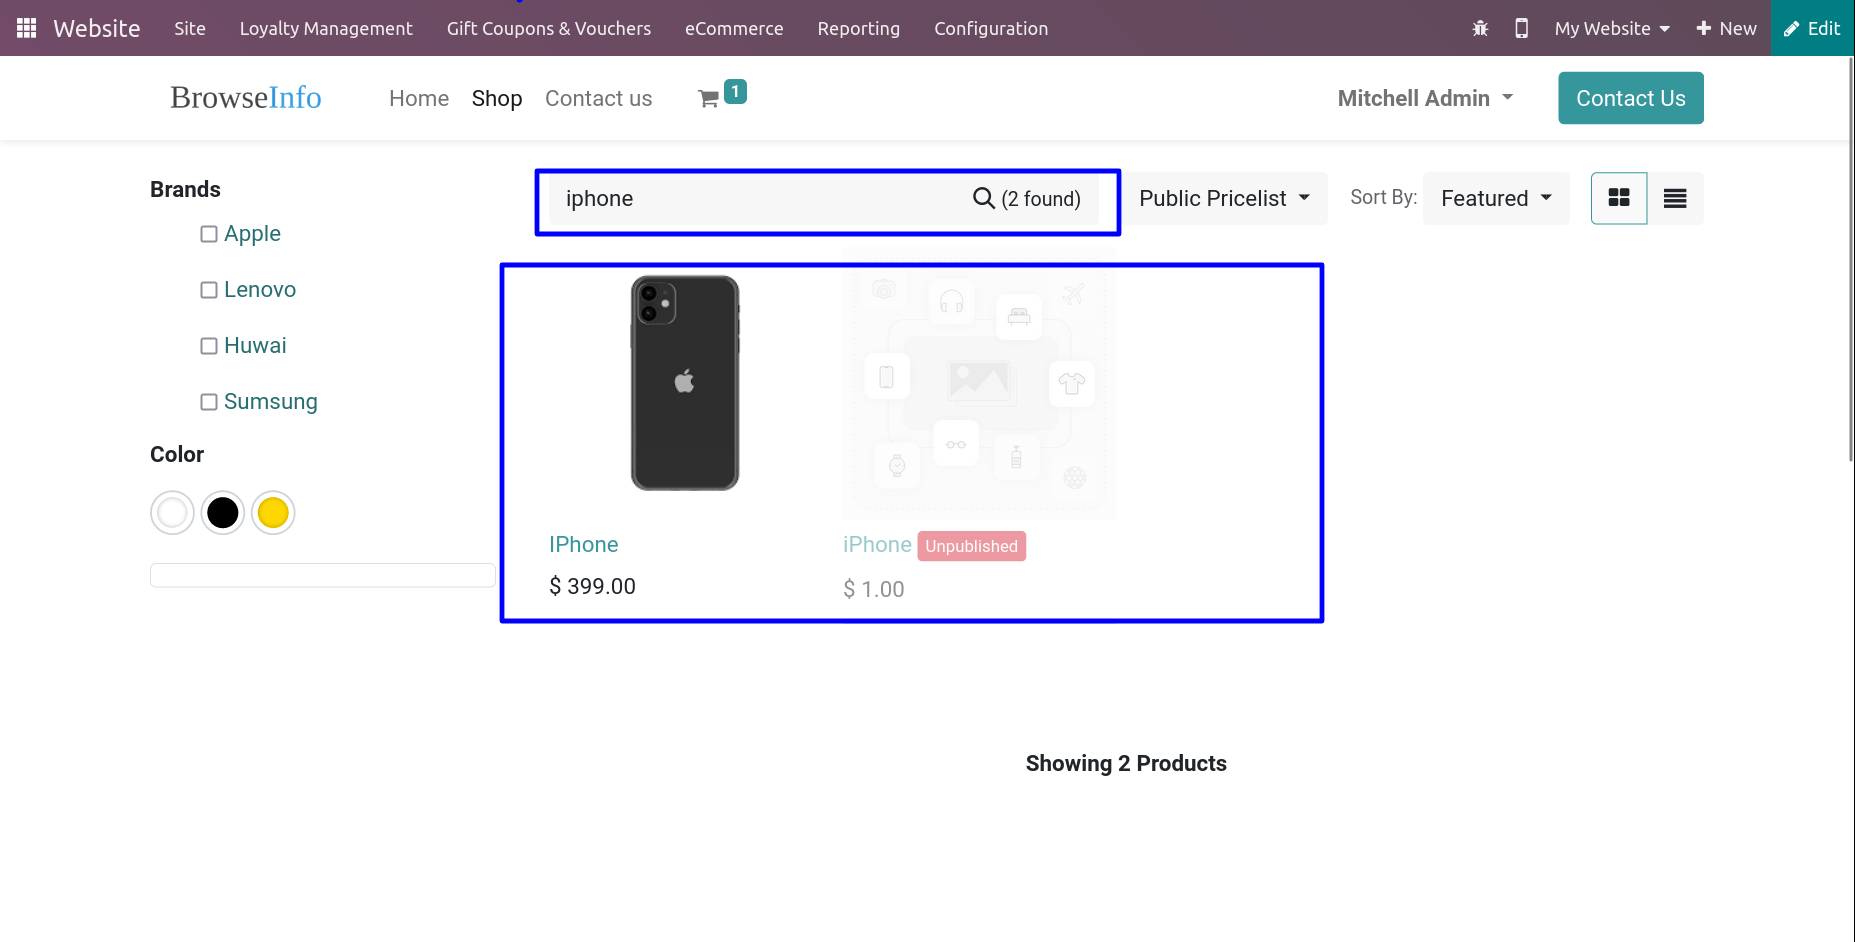Select the yellow color swatch
This screenshot has height=942, width=1855.
click(x=273, y=513)
